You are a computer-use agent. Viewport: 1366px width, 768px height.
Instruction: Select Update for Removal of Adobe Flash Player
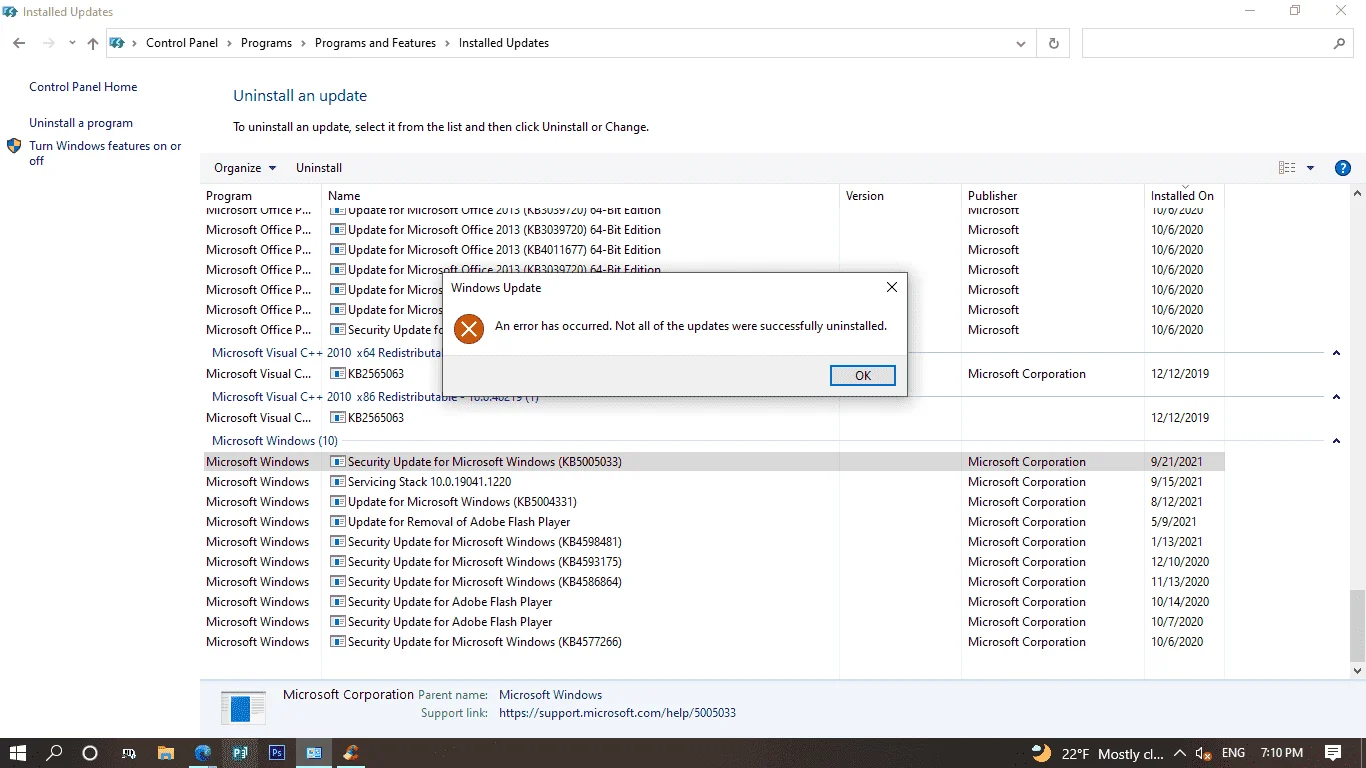coord(713,522)
